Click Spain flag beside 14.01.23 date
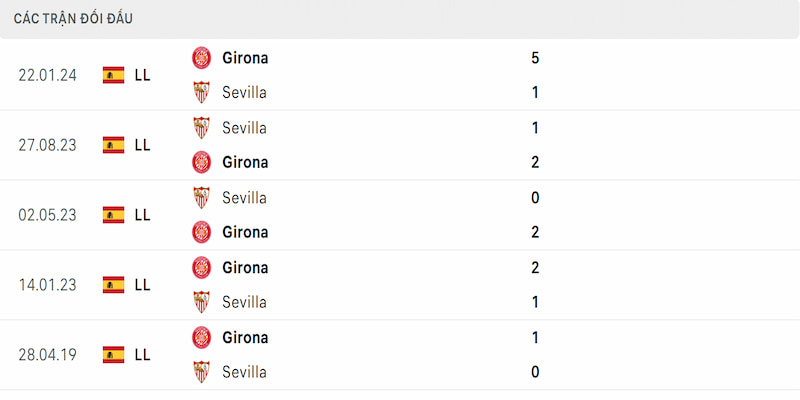The image size is (800, 400). coord(113,285)
